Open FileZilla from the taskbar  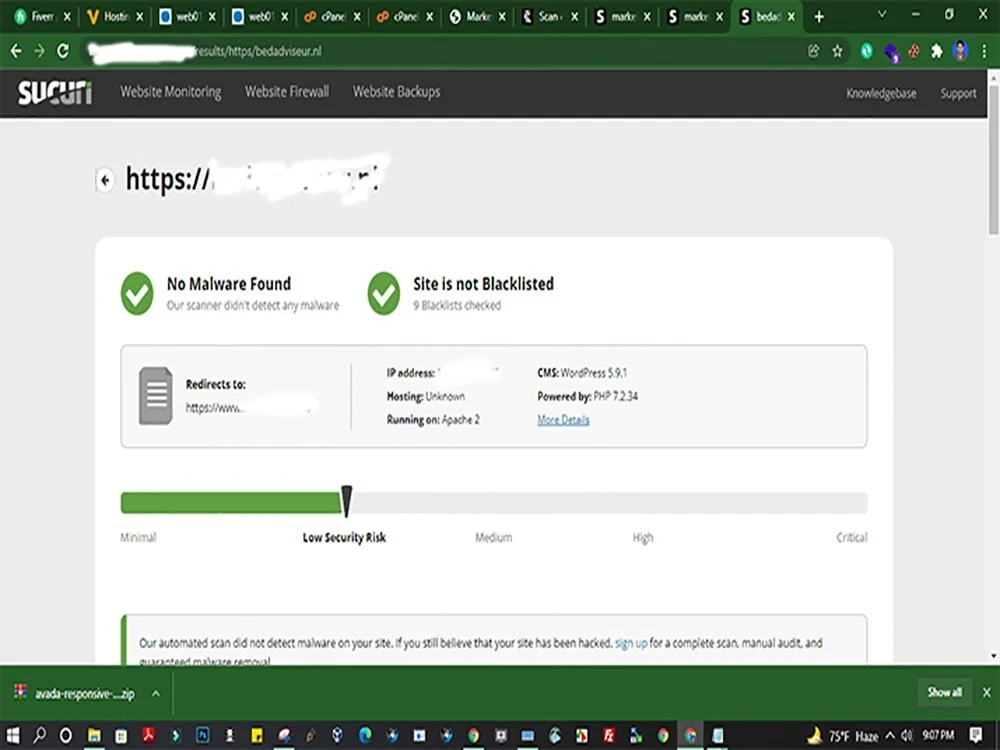pyautogui.click(x=609, y=735)
